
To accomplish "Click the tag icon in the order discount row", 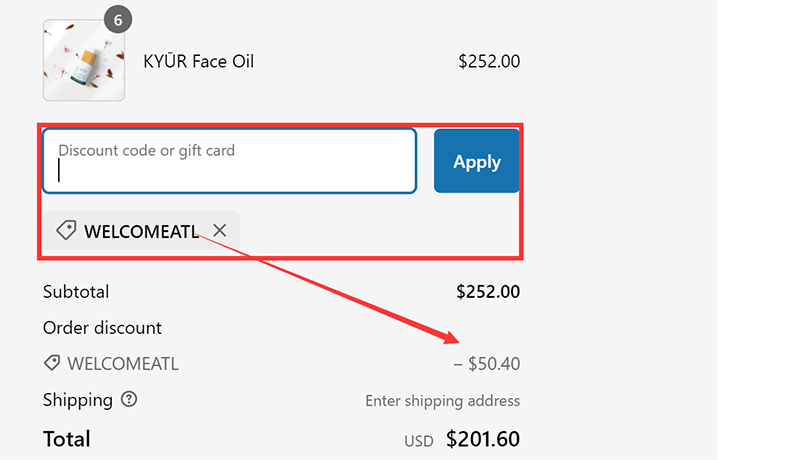I will click(x=51, y=363).
